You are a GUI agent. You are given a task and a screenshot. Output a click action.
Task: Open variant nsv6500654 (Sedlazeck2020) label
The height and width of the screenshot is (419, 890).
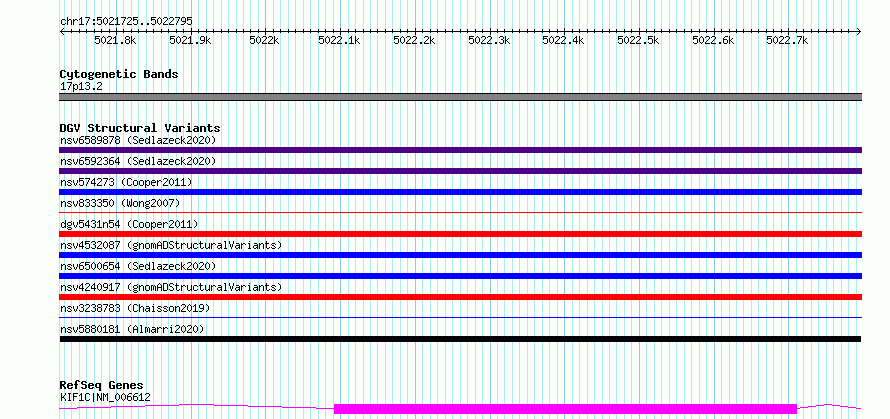pyautogui.click(x=138, y=266)
